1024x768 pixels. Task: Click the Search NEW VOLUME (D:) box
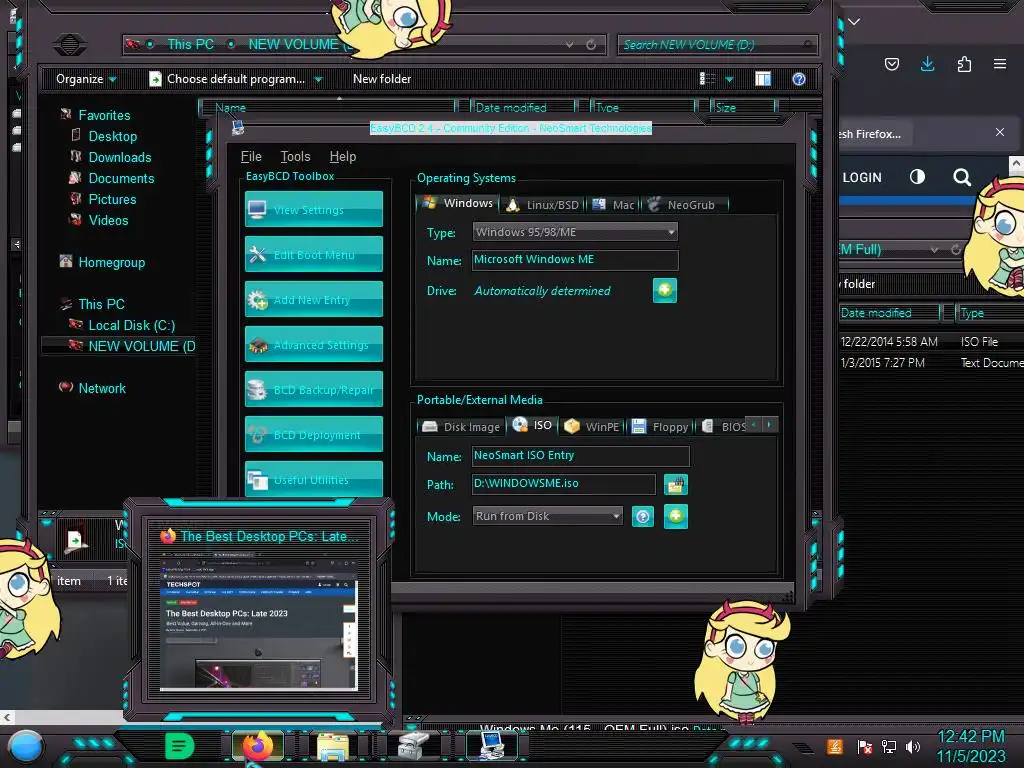pyautogui.click(x=717, y=44)
